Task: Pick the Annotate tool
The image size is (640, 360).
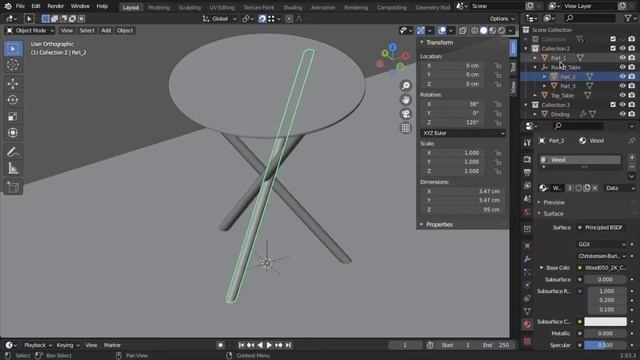Action: [x=13, y=152]
